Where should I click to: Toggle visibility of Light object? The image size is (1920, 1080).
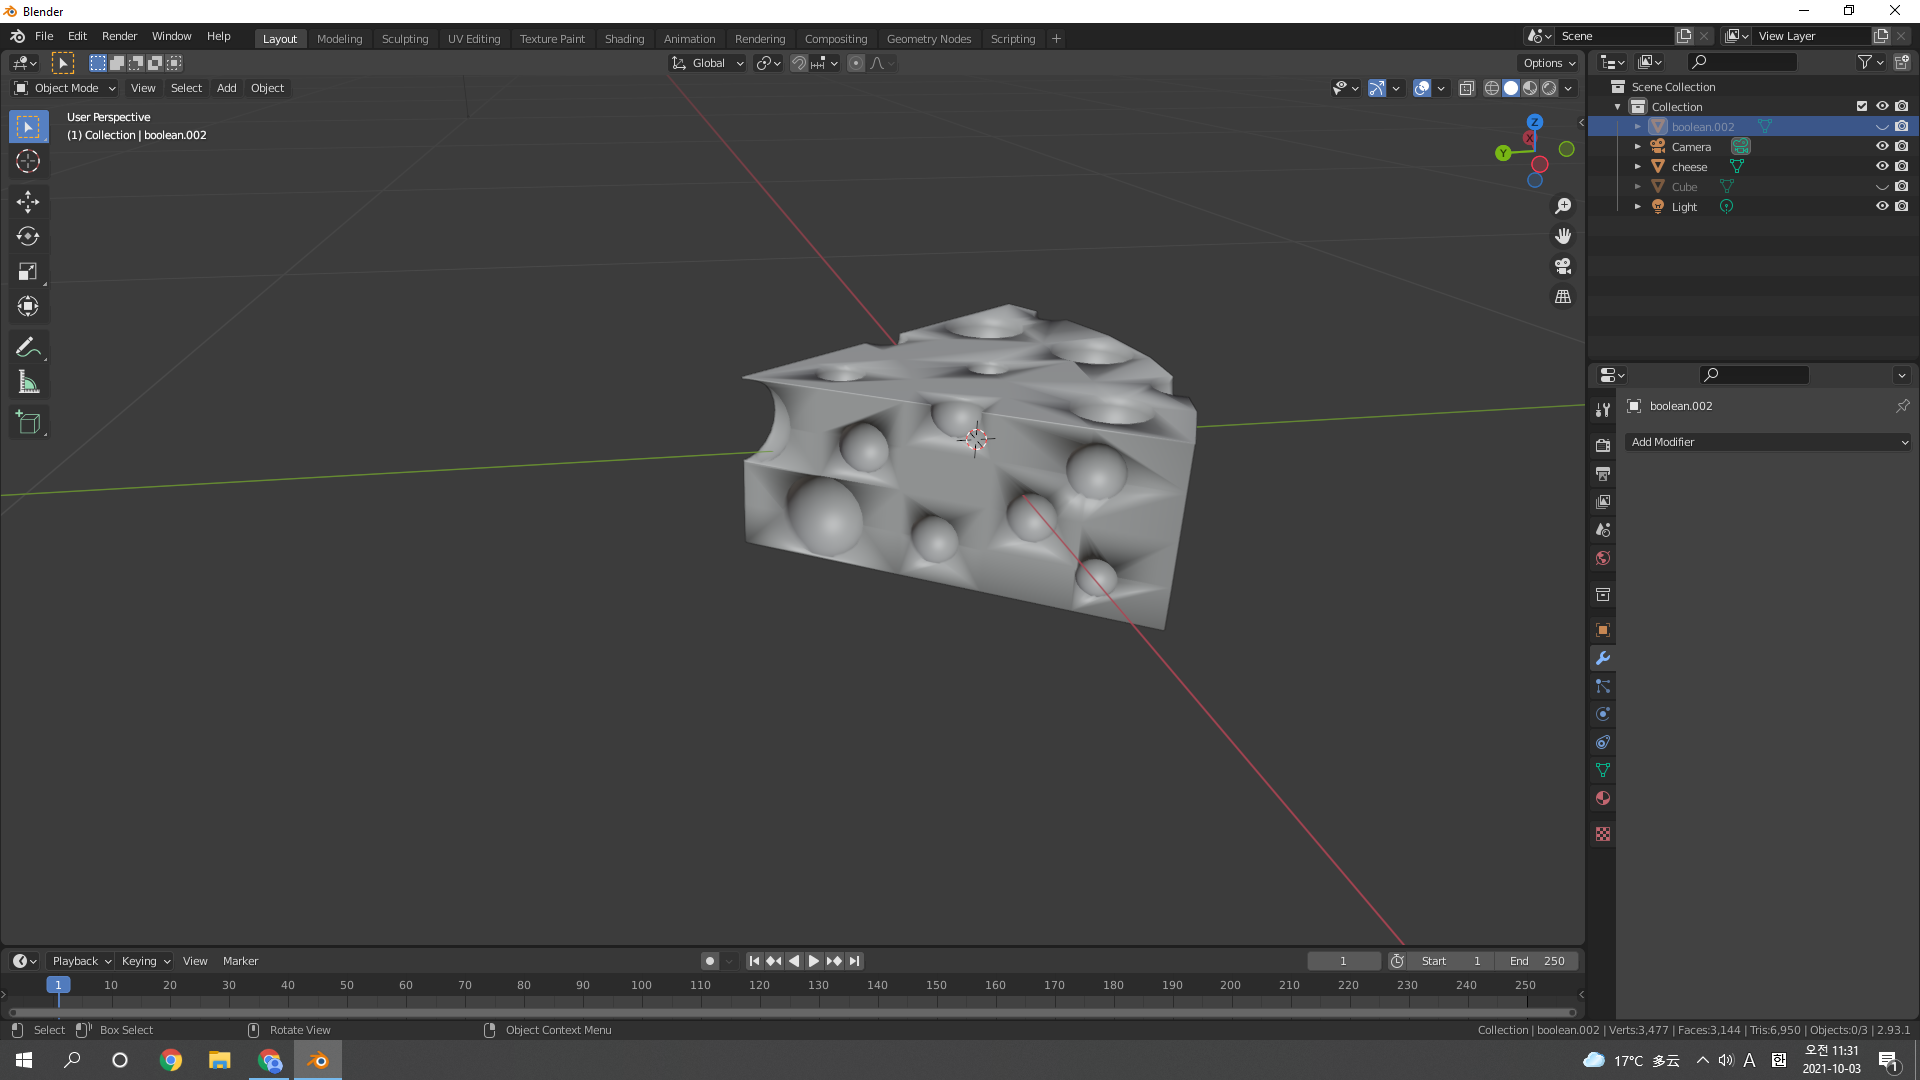tap(1882, 206)
